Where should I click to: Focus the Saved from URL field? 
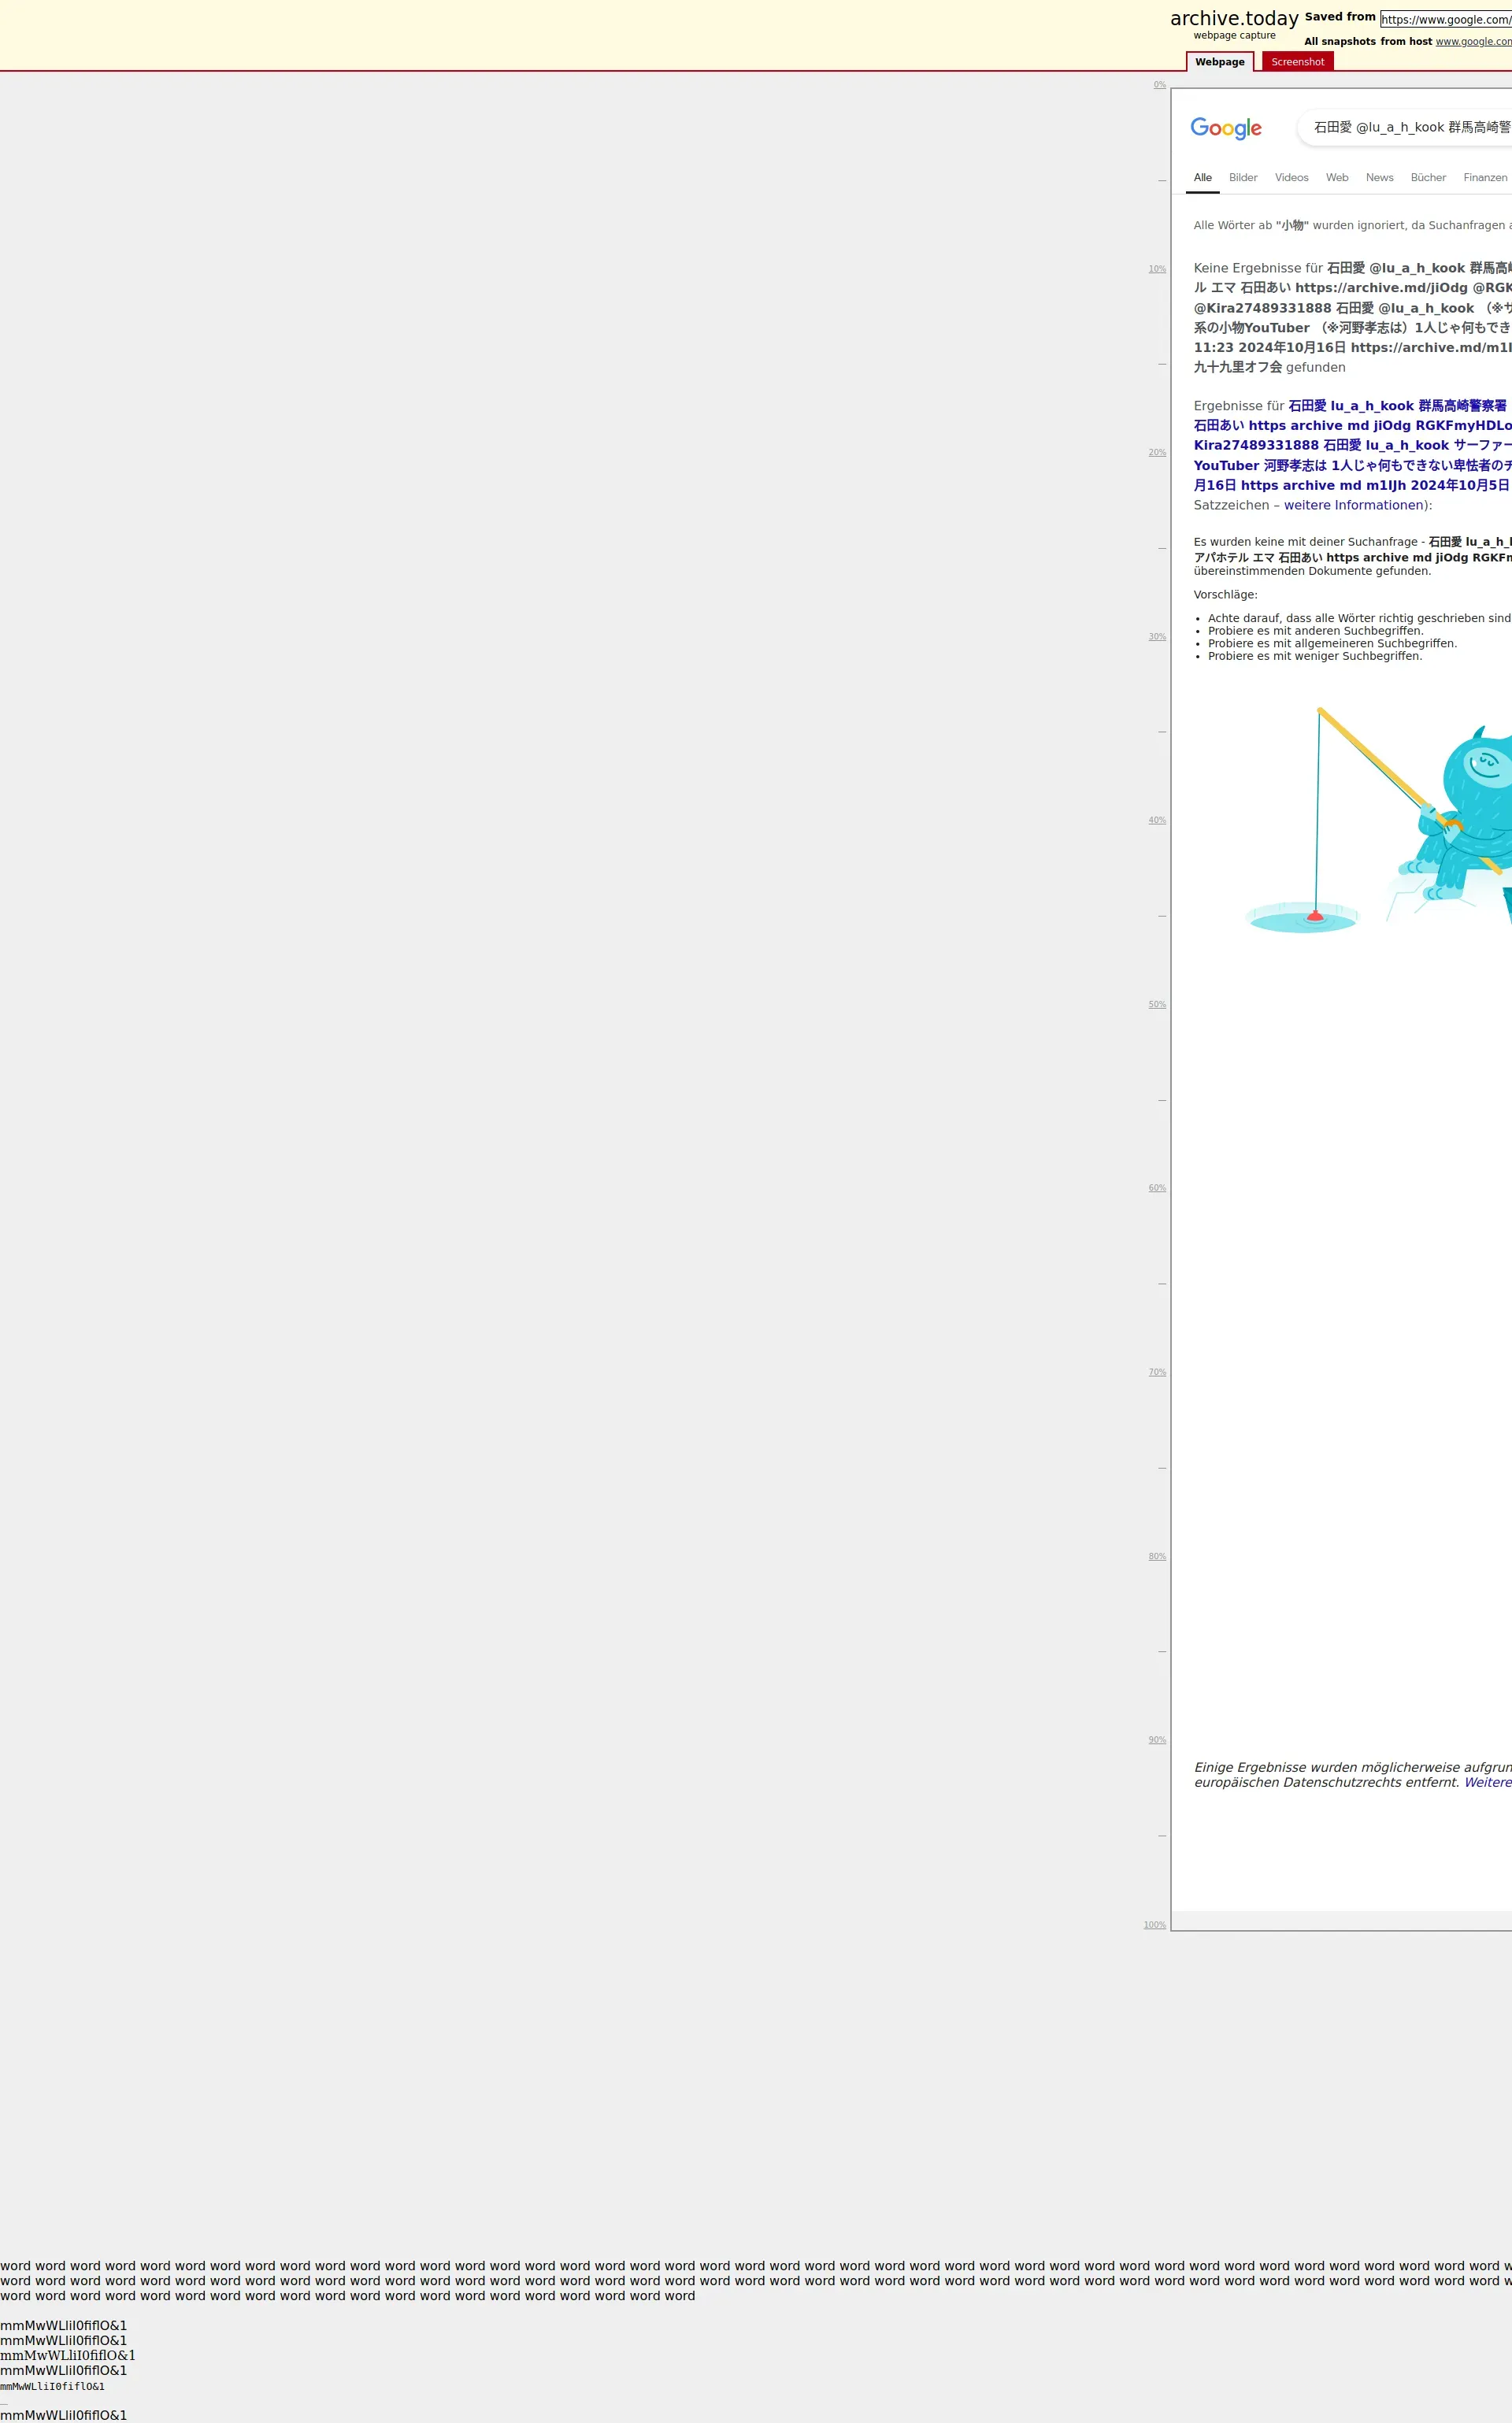point(1446,19)
